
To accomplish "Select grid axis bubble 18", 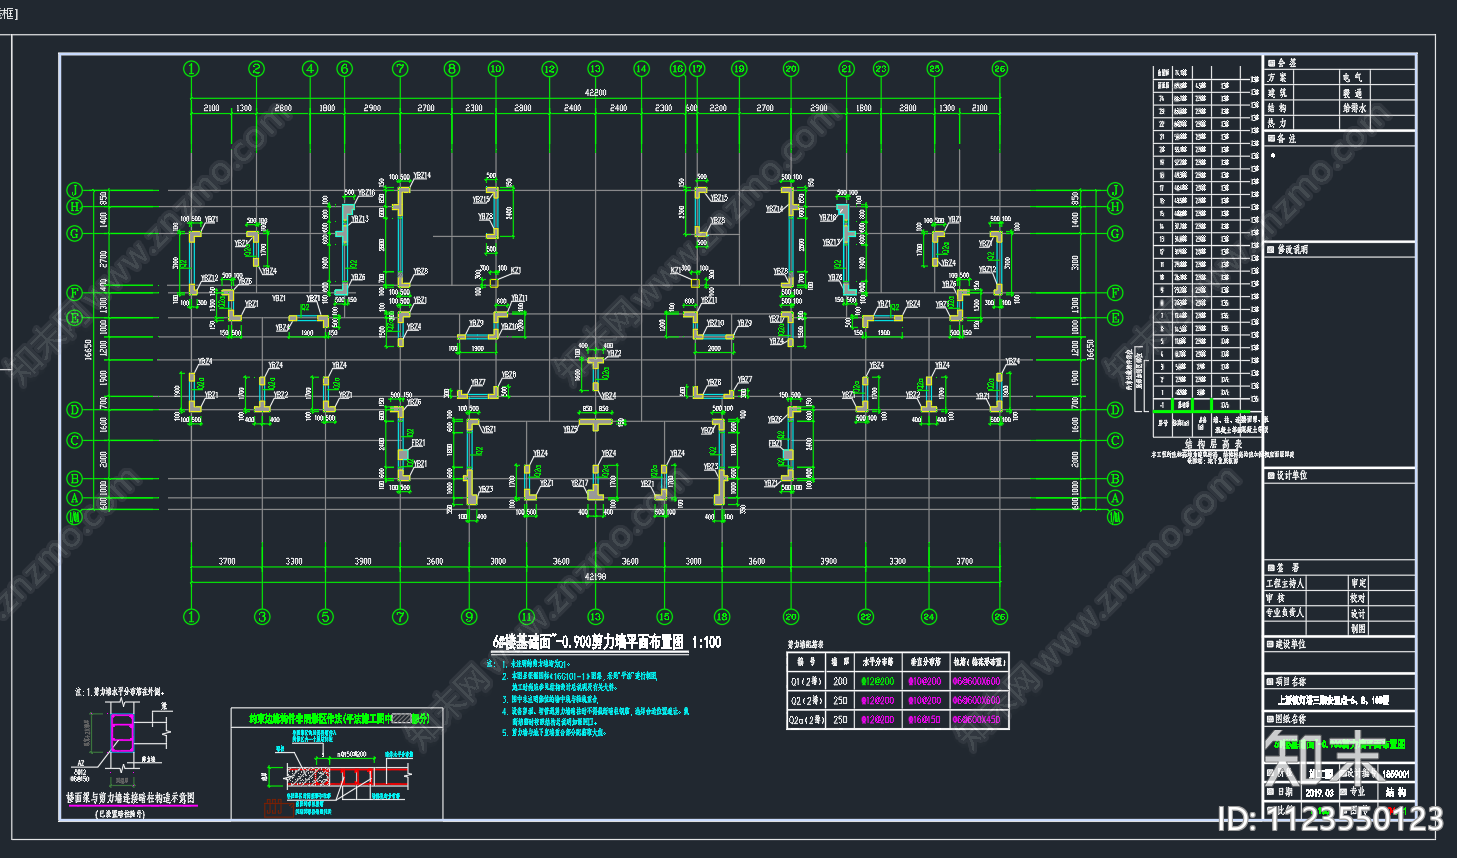I will [722, 617].
